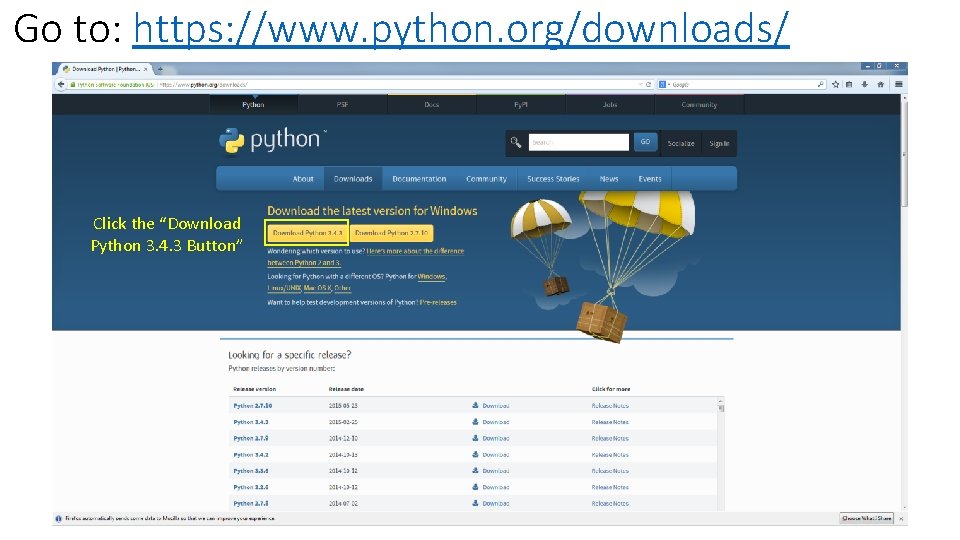Open the Documentation navigation menu
This screenshot has height=540, width=960.
point(419,179)
